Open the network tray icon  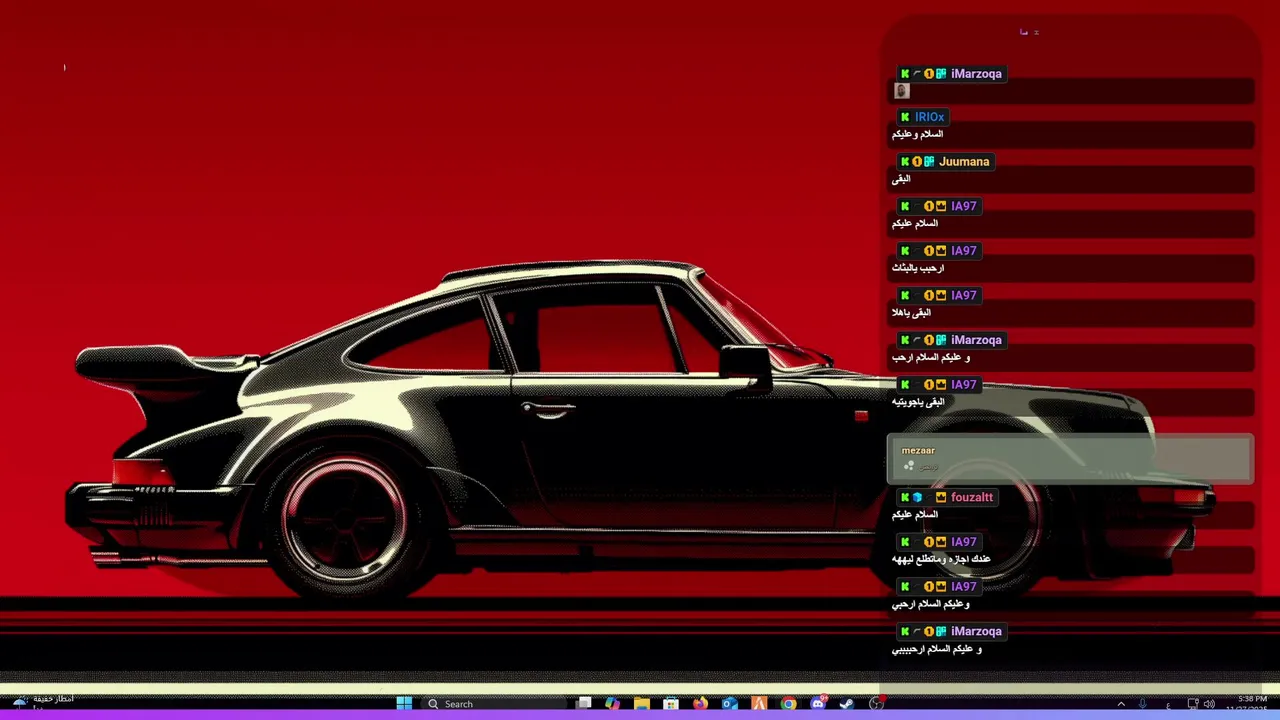click(1193, 704)
